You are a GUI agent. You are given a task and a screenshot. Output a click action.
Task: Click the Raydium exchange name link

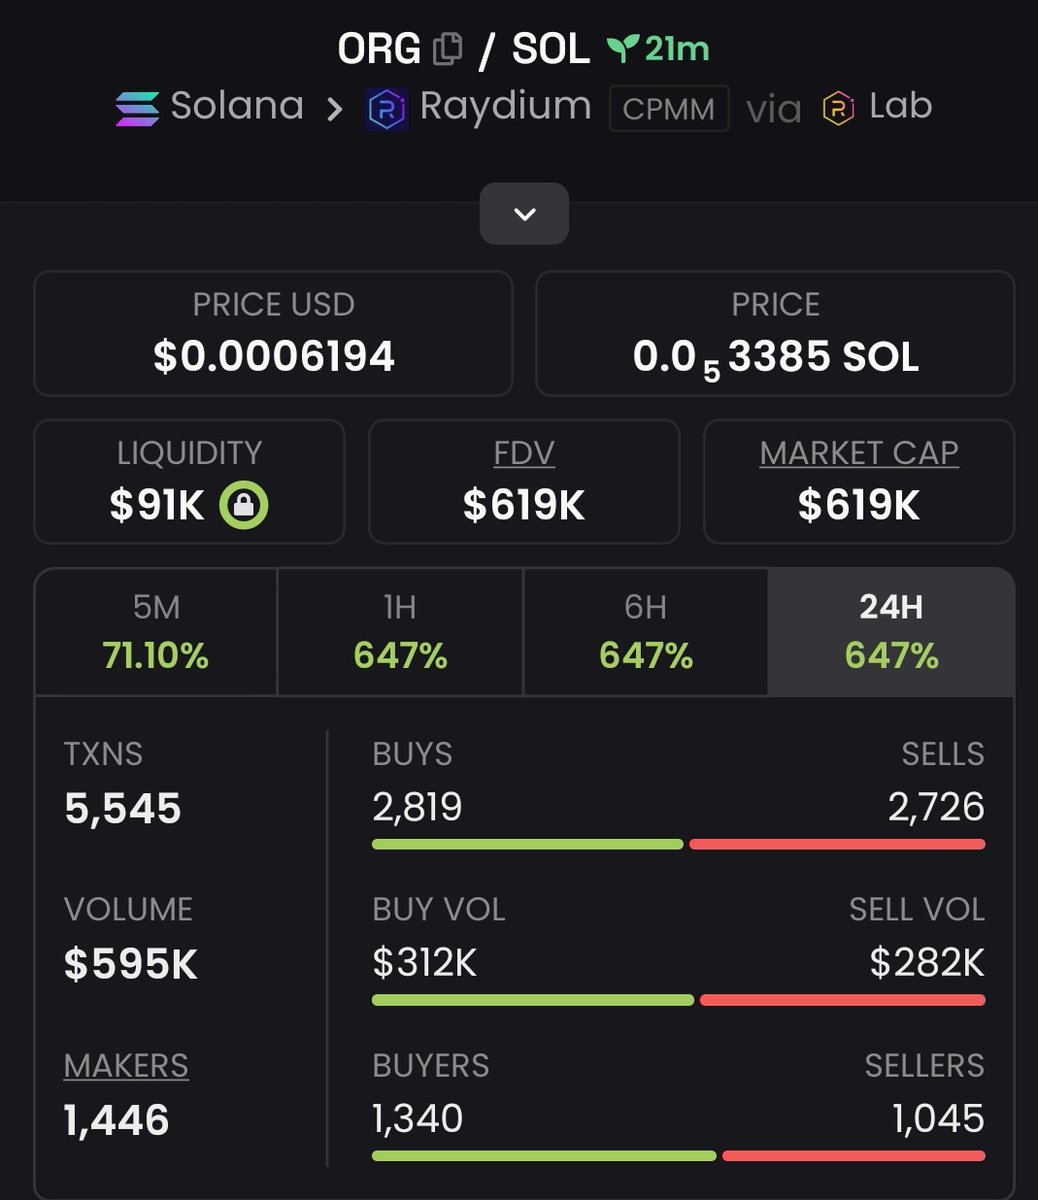tap(505, 106)
